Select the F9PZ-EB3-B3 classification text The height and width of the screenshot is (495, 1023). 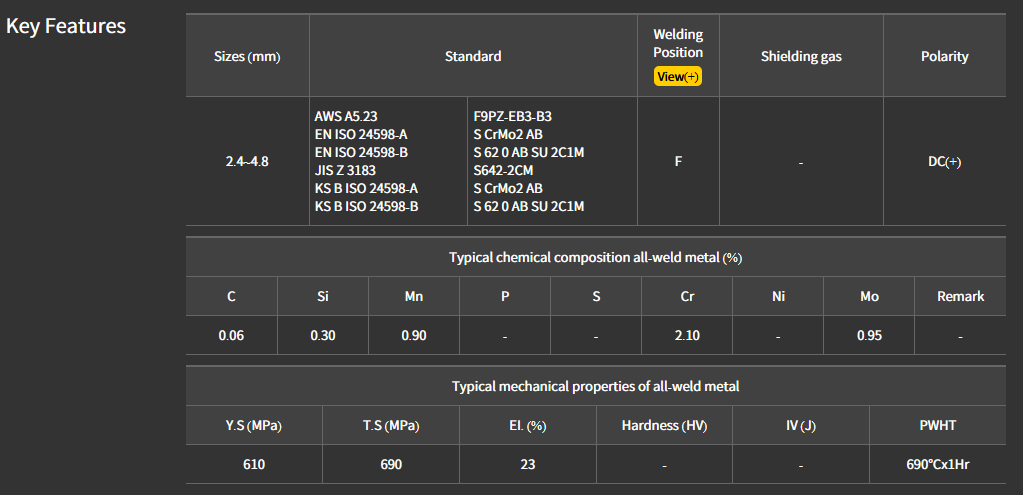[x=512, y=116]
